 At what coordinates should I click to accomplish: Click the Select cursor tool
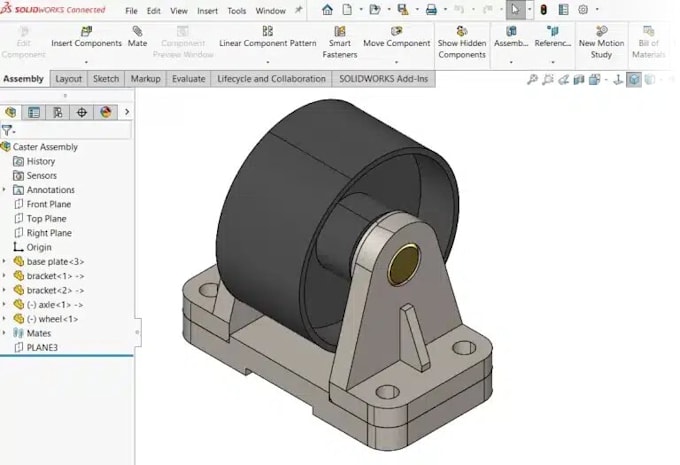tap(515, 10)
